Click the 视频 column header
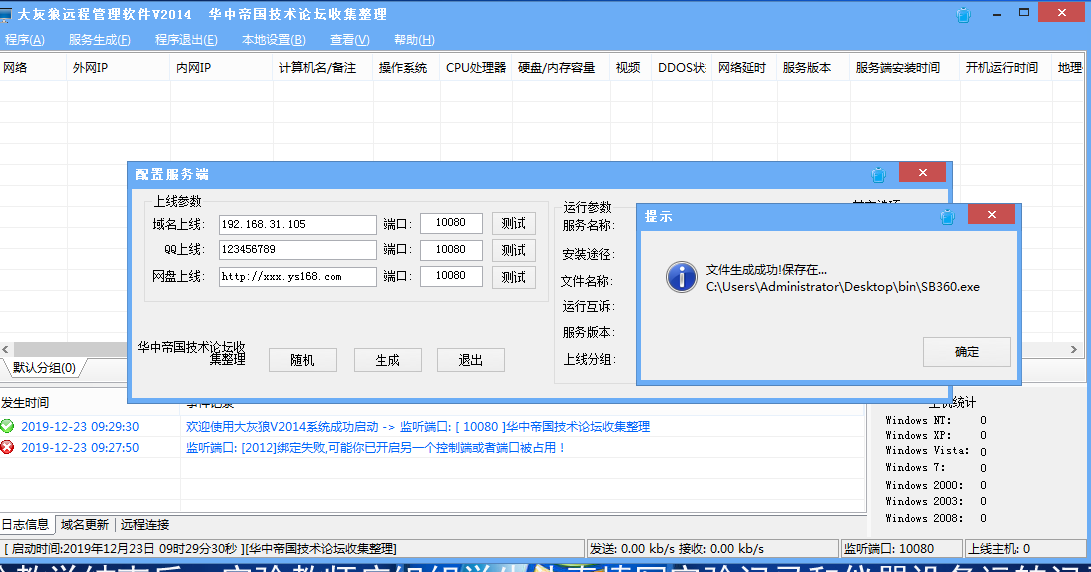The height and width of the screenshot is (572, 1091). click(631, 67)
